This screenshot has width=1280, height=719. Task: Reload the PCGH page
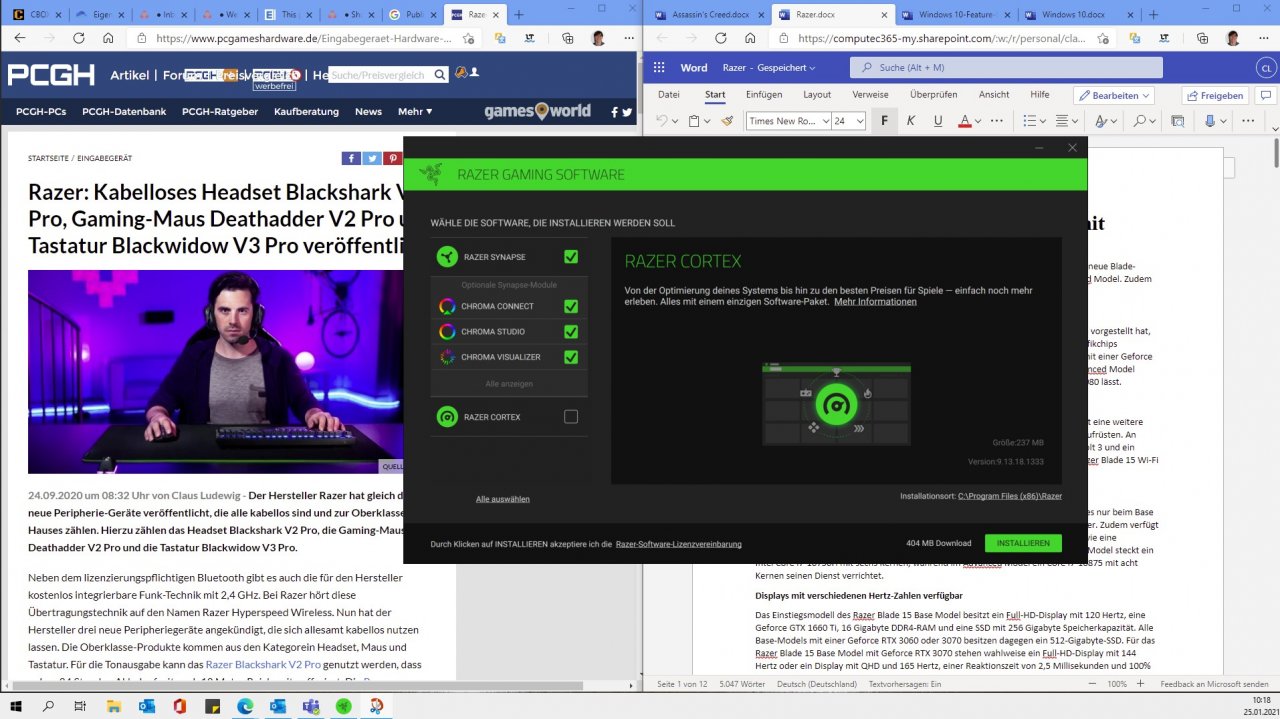tap(77, 38)
